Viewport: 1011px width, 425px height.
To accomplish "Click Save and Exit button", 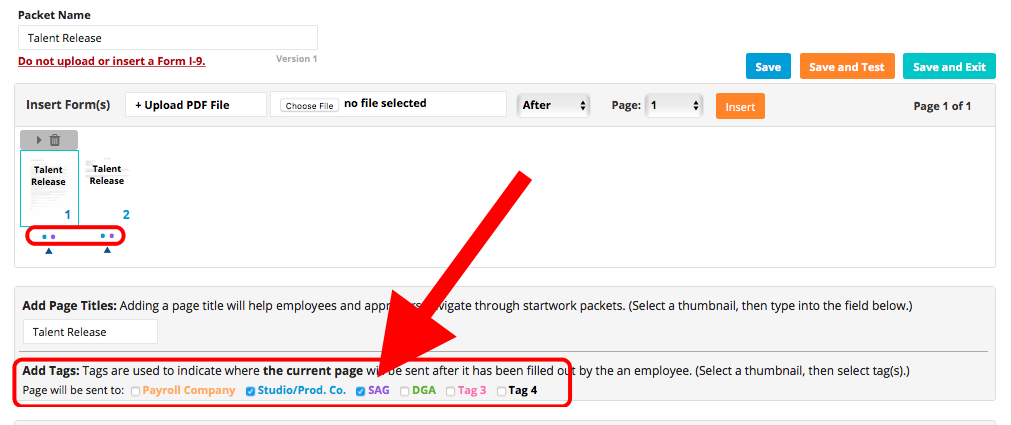I will coord(949,66).
